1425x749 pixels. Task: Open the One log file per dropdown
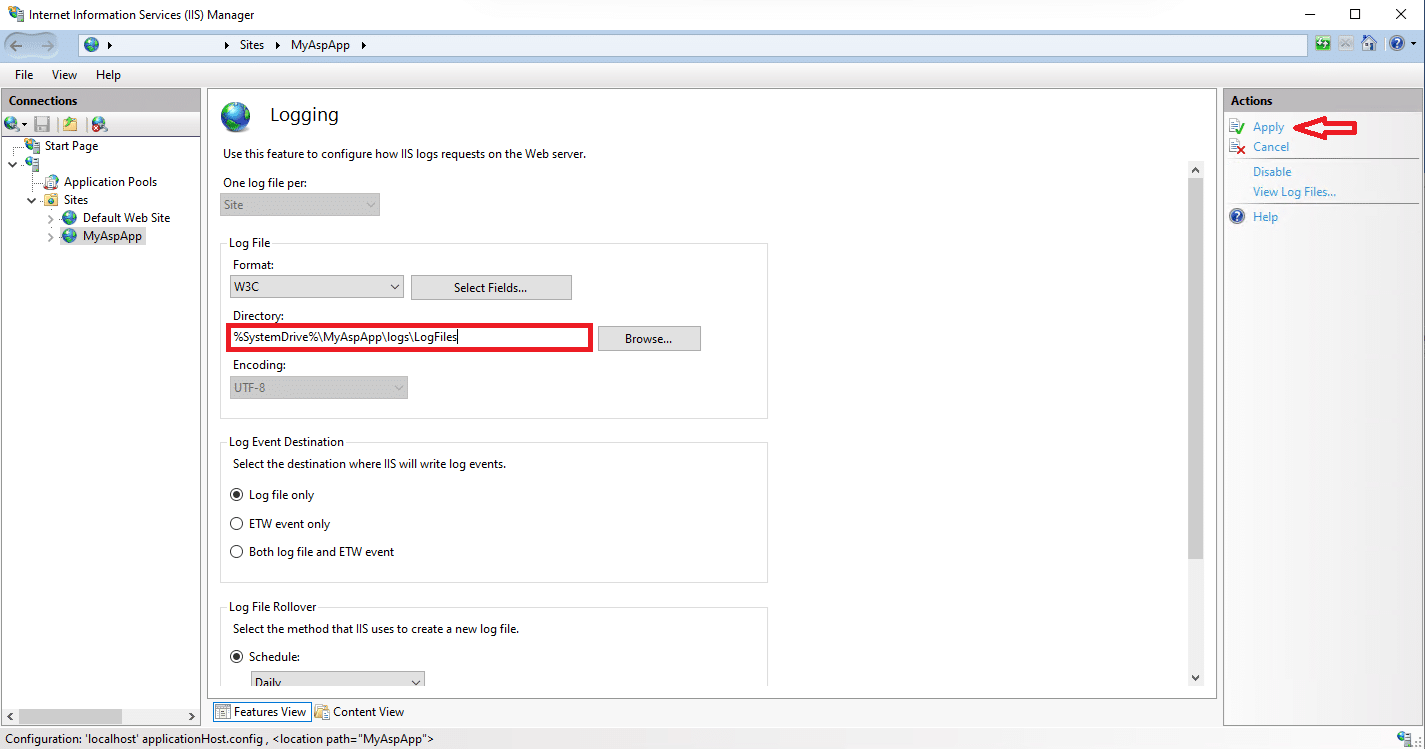300,205
